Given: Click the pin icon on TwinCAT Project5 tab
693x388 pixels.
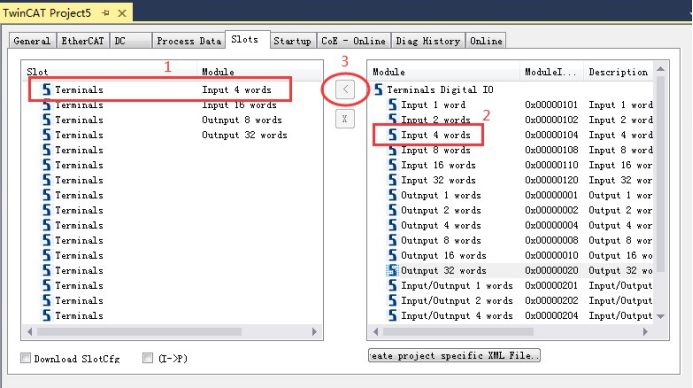Looking at the screenshot, I should coord(106,13).
